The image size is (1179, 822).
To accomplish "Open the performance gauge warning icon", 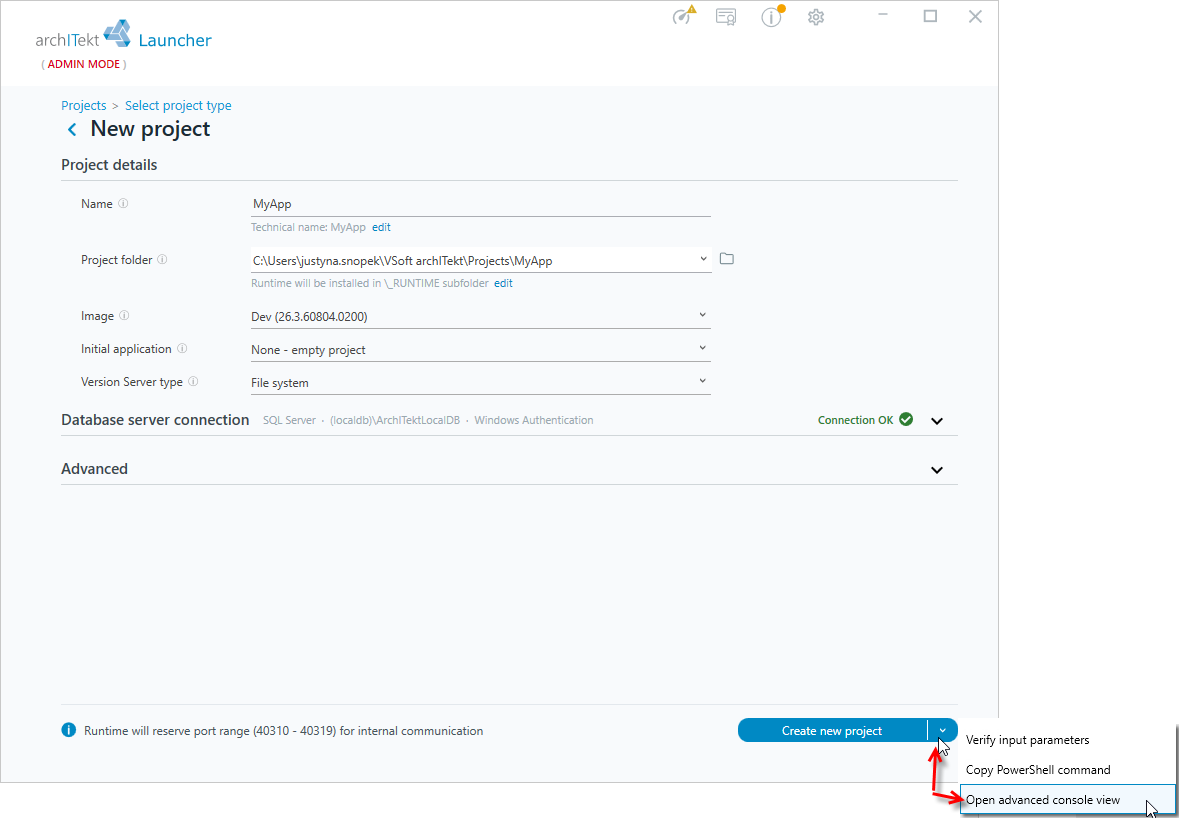I will (683, 16).
